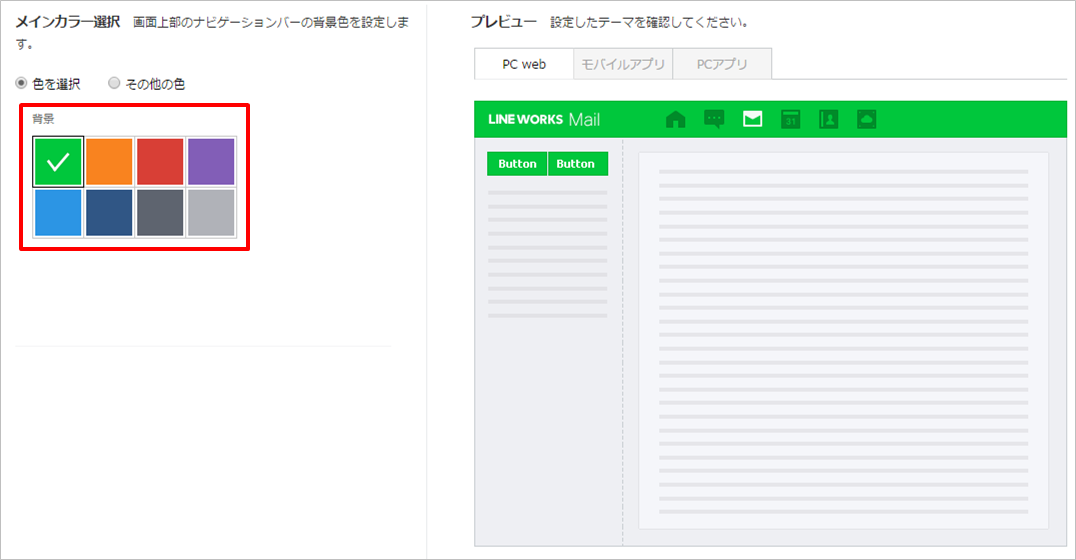1076x560 pixels.
Task: Click the right green Button in preview
Action: pos(576,164)
